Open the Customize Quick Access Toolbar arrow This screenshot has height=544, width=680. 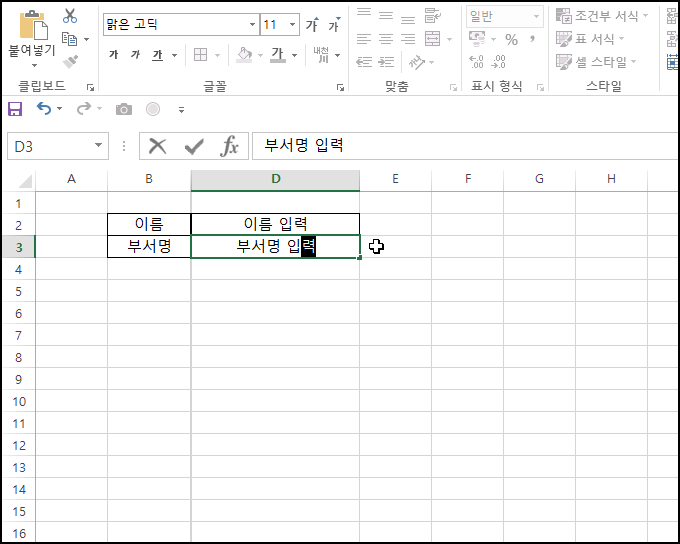181,110
